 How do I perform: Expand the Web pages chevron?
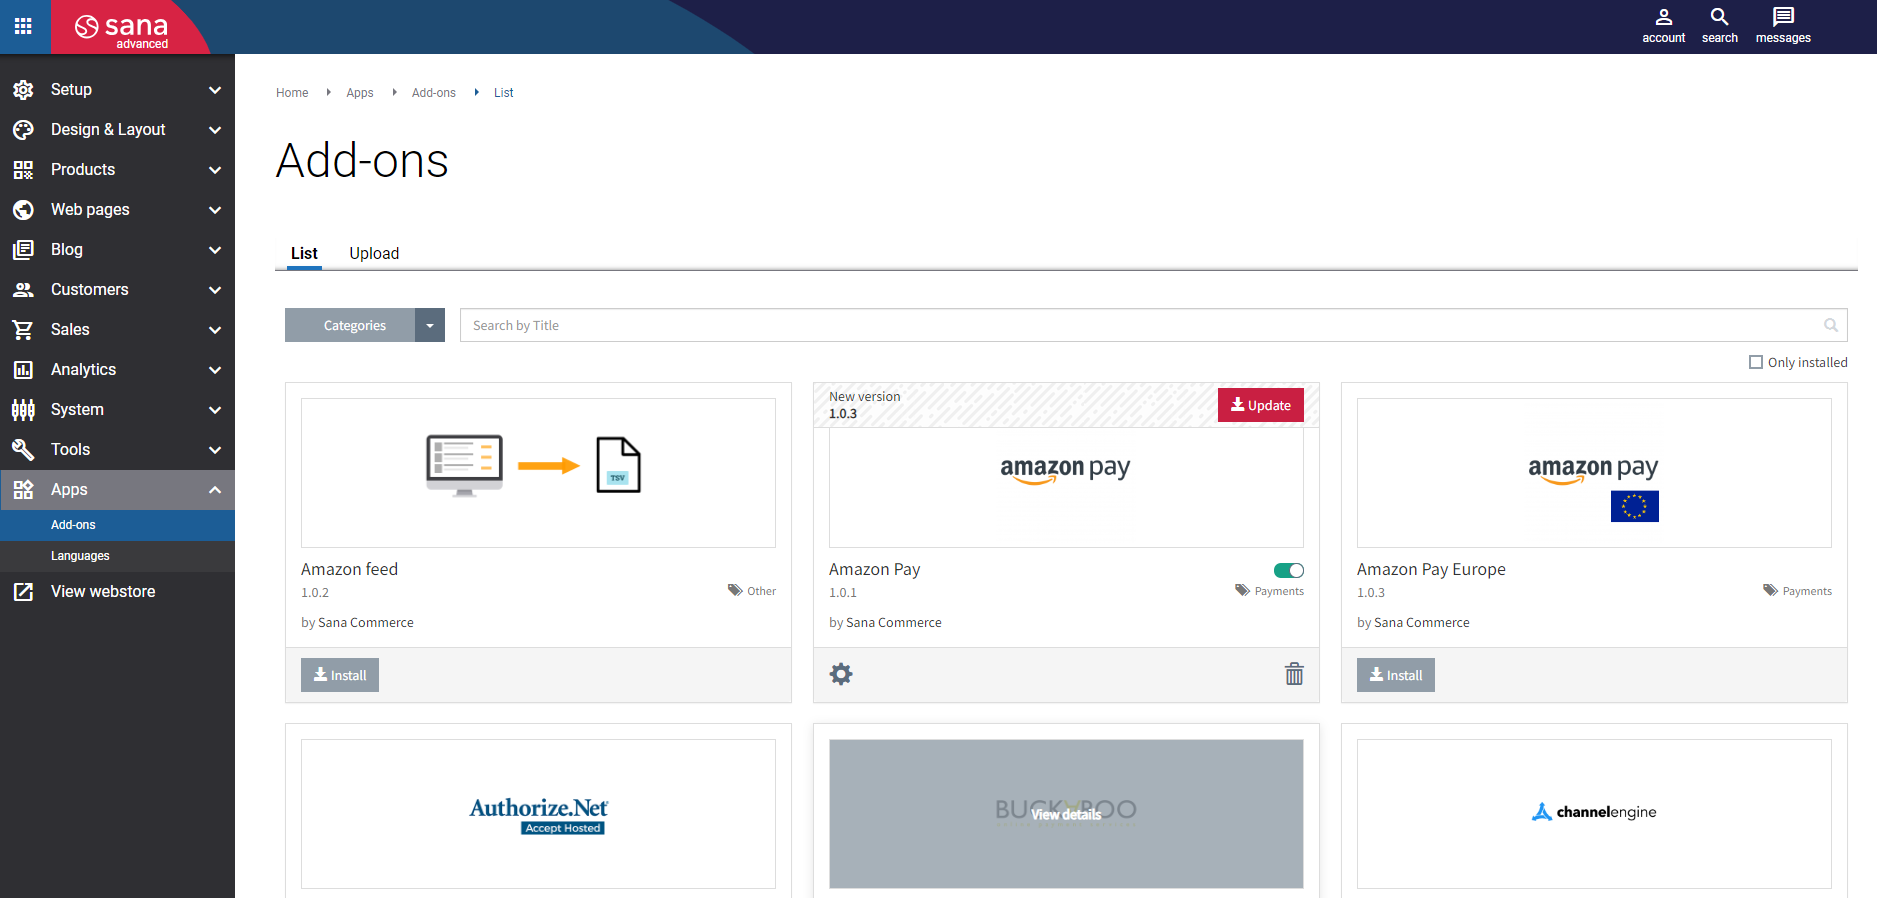click(x=215, y=210)
